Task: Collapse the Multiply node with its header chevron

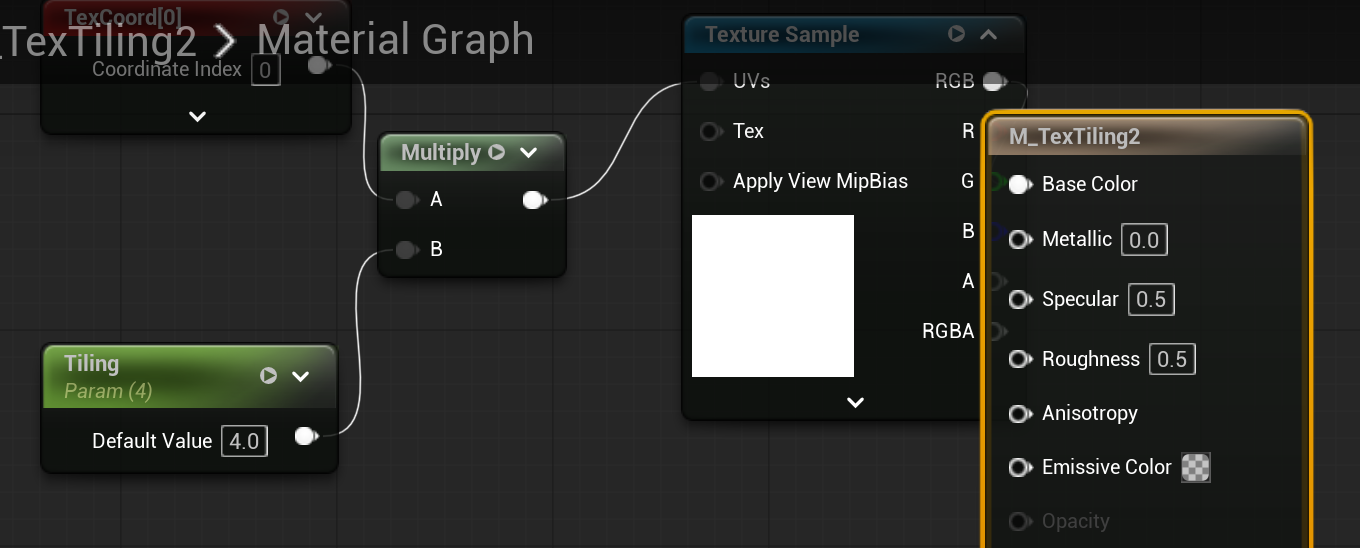Action: tap(529, 153)
